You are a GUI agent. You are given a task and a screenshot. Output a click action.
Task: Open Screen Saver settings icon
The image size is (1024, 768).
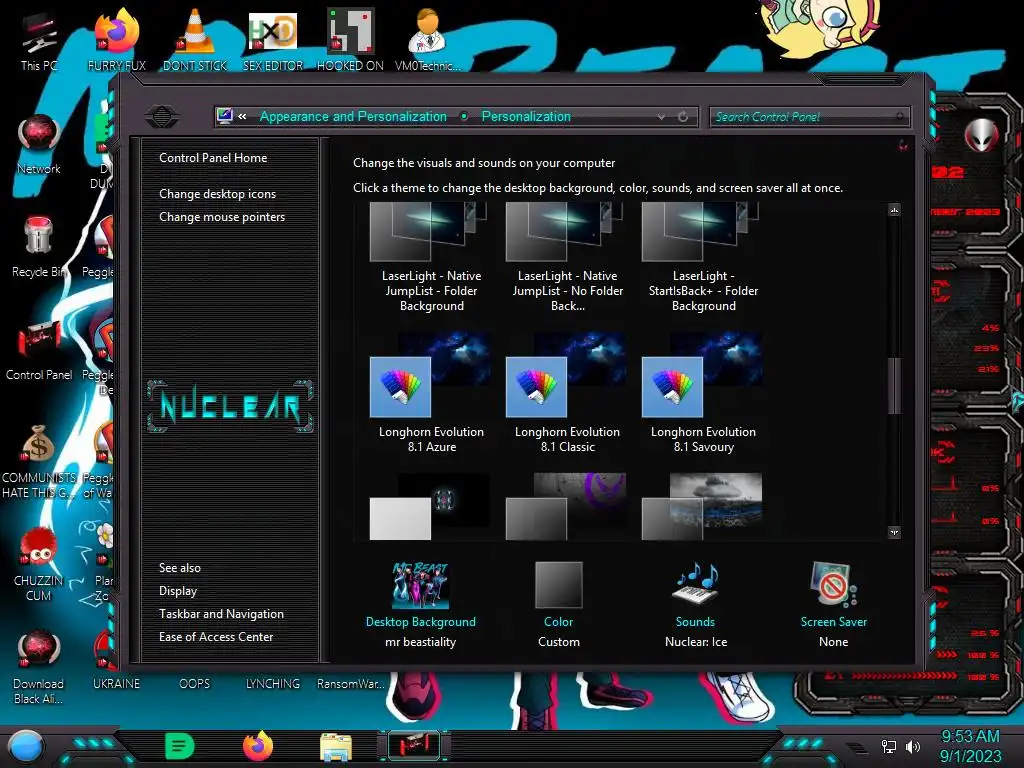click(x=833, y=584)
